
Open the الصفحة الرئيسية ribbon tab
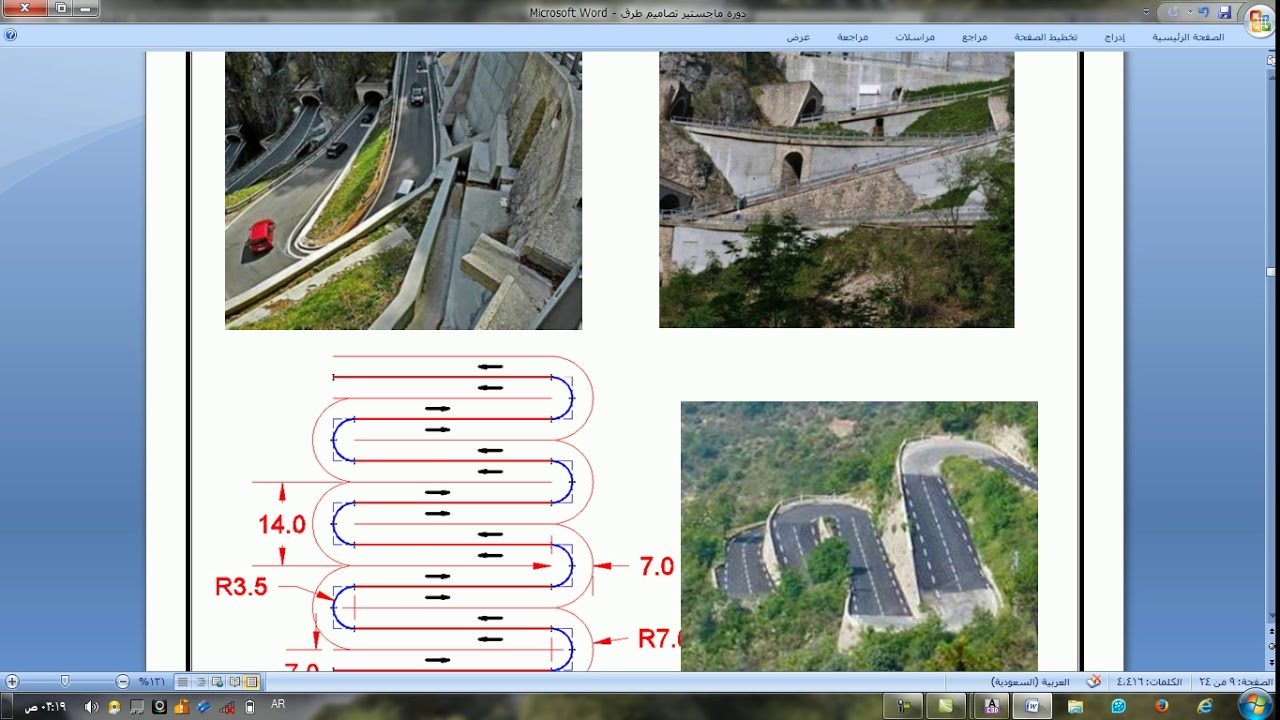coord(1188,37)
